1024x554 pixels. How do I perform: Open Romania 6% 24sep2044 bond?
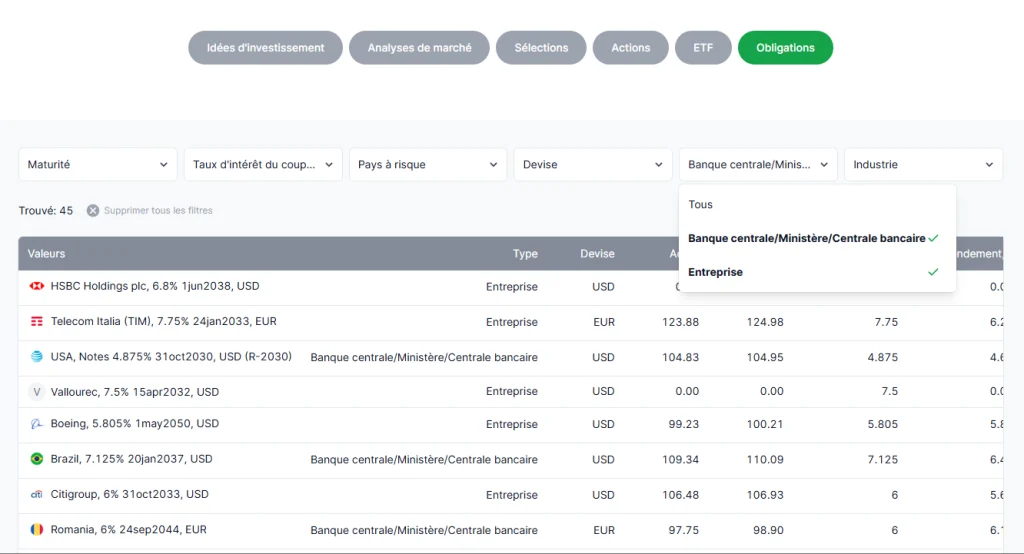(129, 530)
